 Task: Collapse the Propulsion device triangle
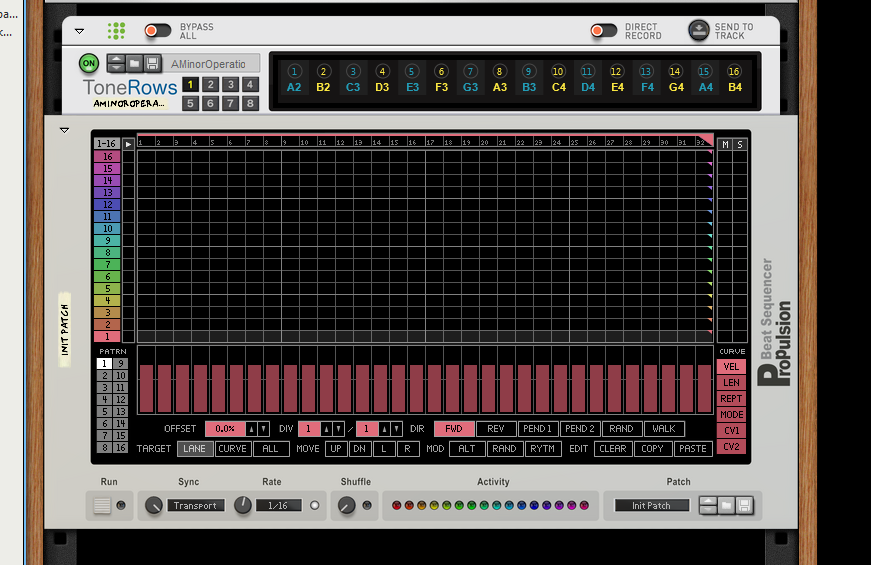[64, 130]
